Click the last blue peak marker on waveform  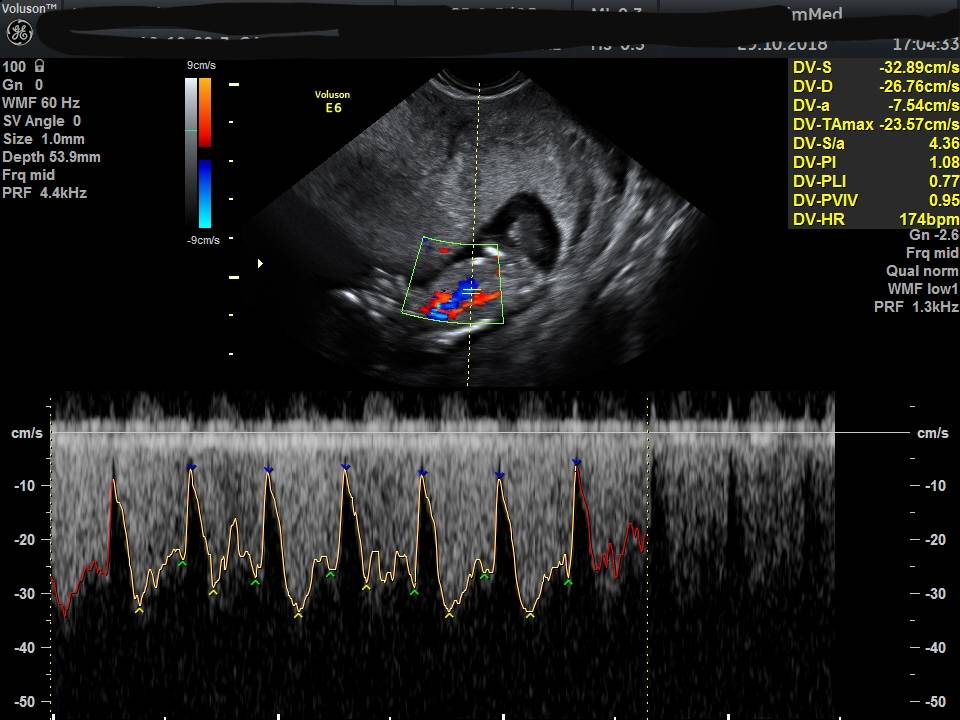point(577,462)
